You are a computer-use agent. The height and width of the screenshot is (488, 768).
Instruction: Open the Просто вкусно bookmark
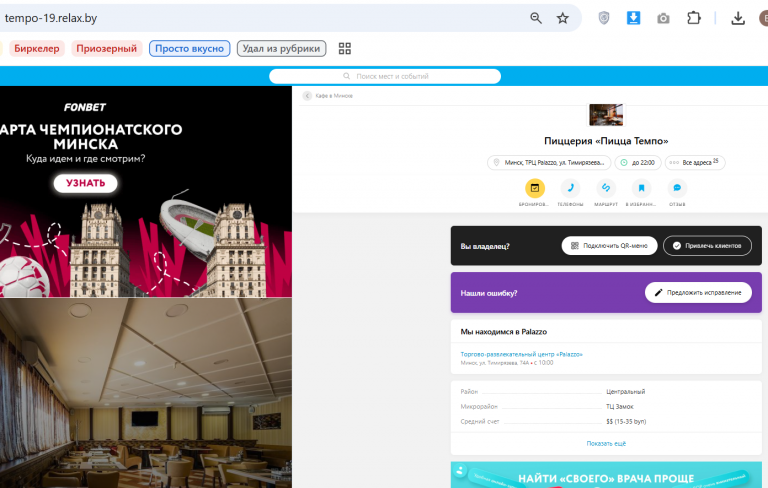190,49
